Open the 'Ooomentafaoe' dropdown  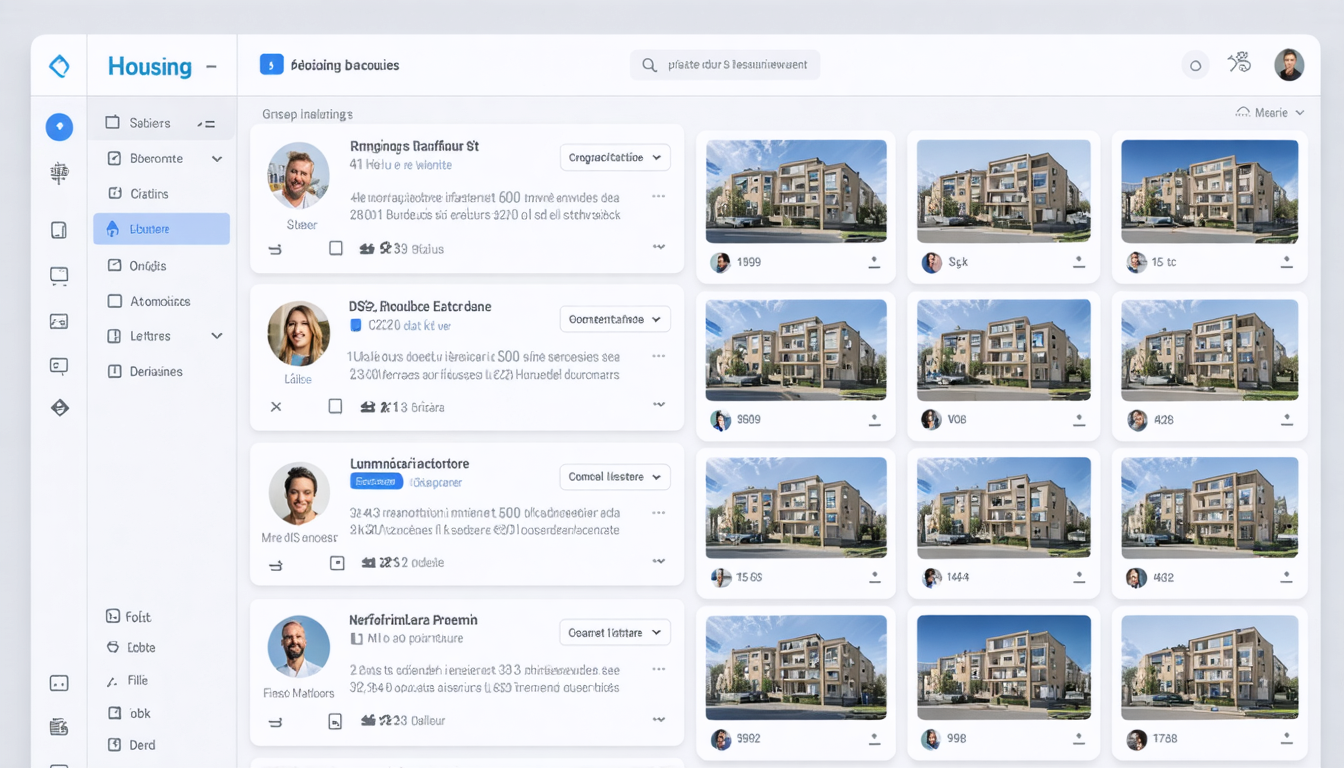point(615,319)
